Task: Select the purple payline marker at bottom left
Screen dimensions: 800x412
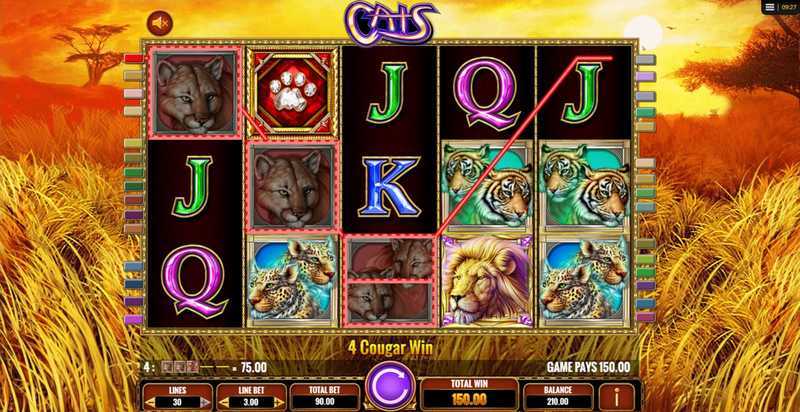Action: click(x=134, y=320)
